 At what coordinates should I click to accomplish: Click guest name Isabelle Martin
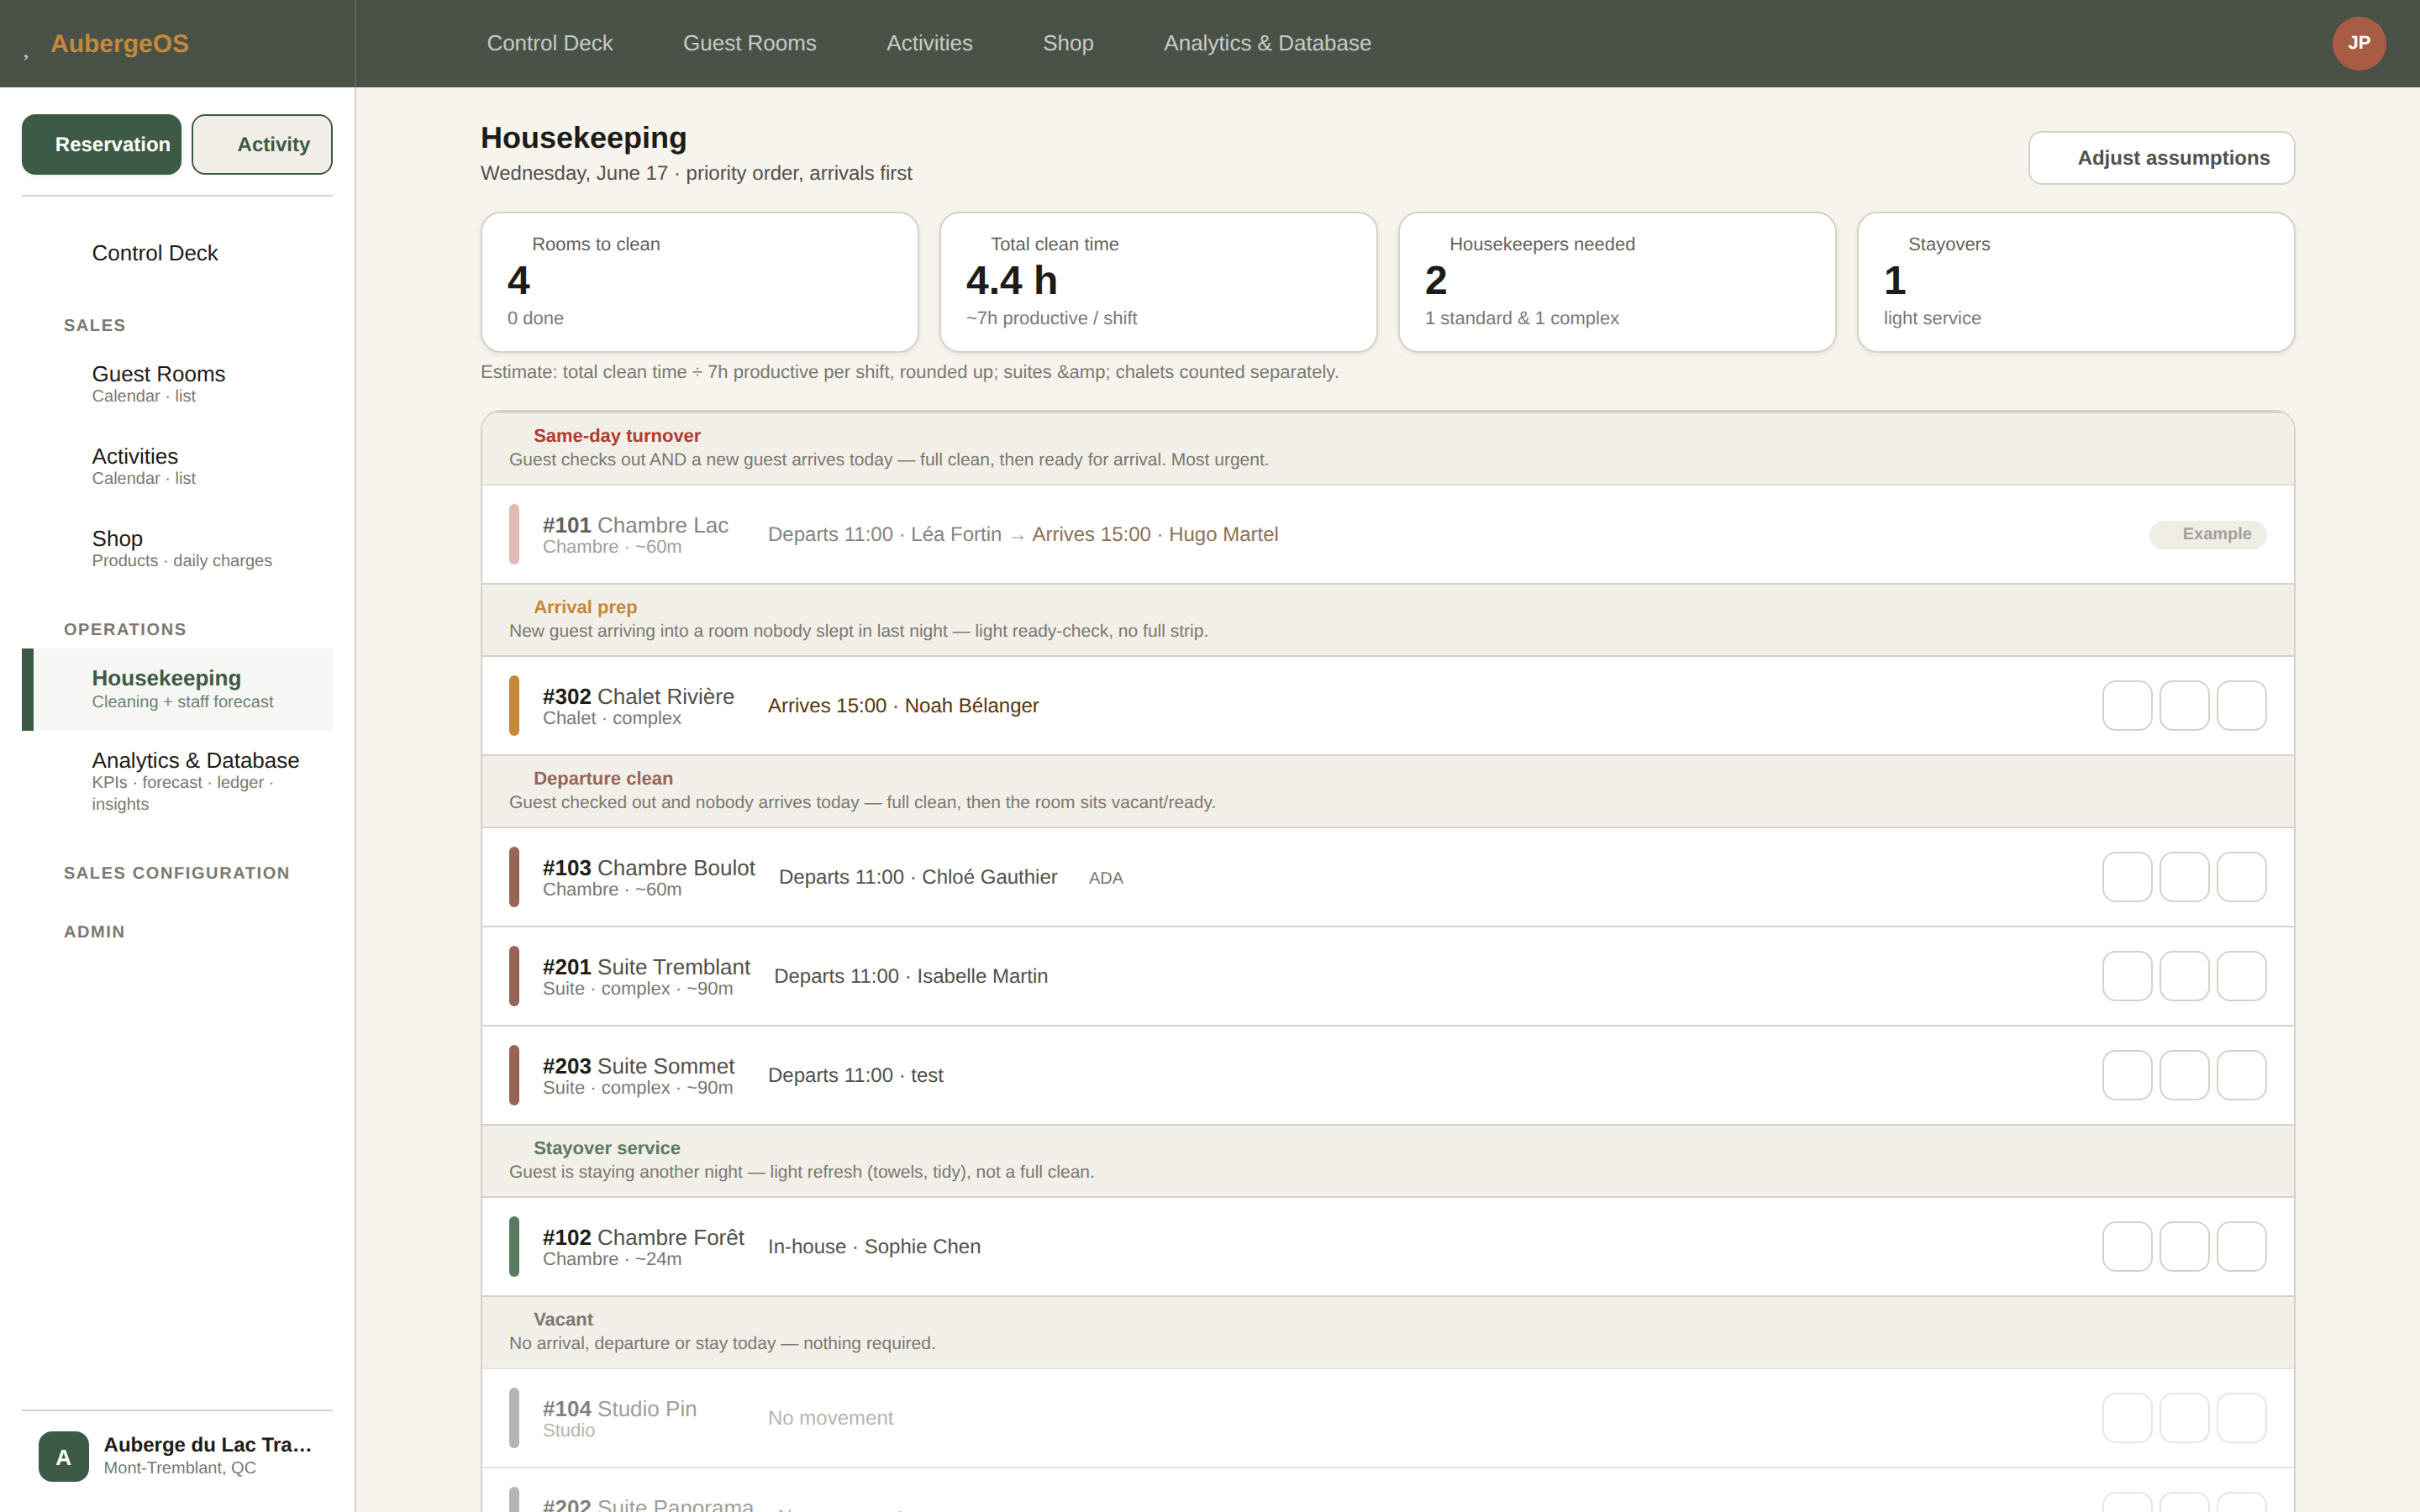coord(982,975)
